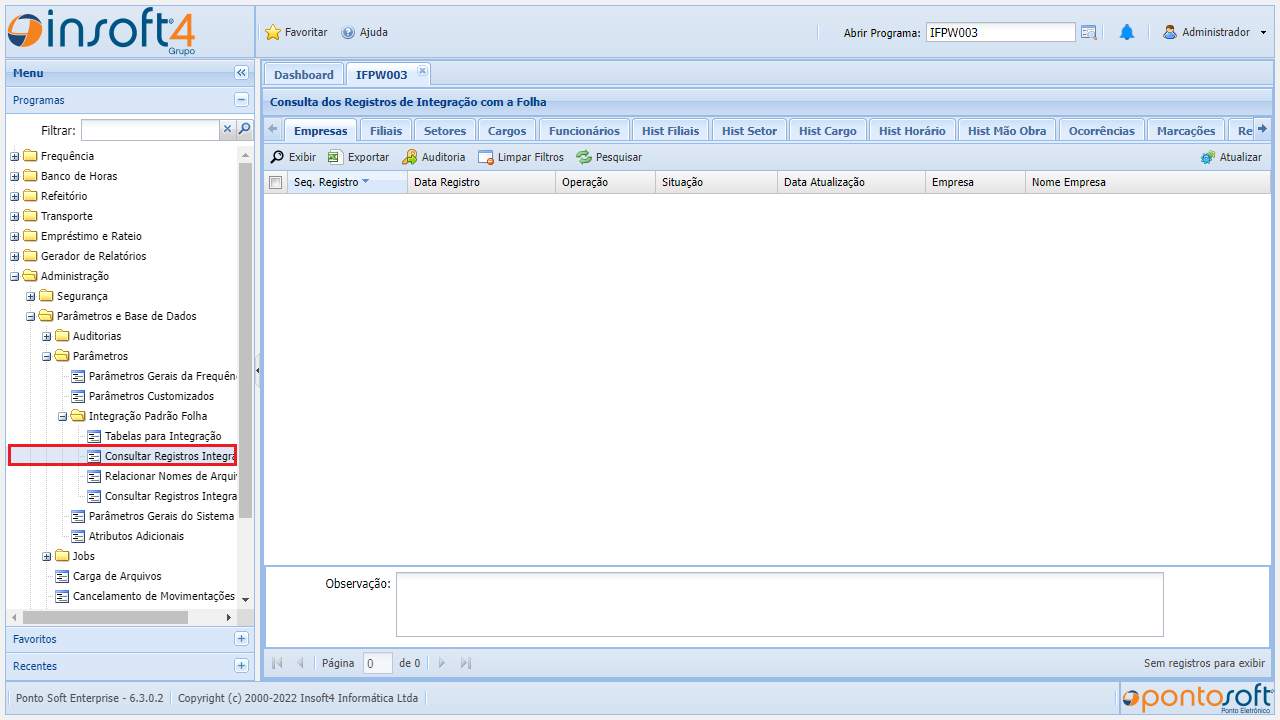This screenshot has width=1280, height=720.
Task: Click the program lookup icon beside Abrir Programa
Action: [1089, 32]
